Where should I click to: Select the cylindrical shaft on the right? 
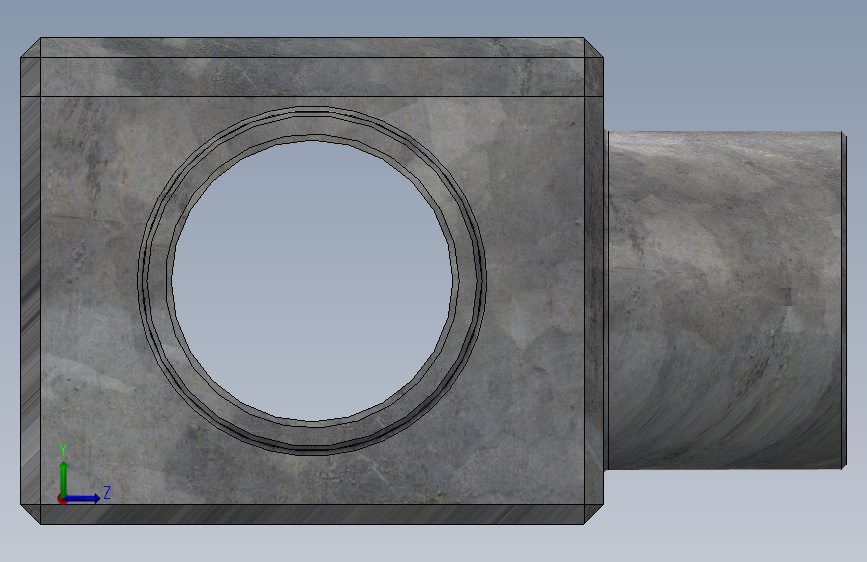pyautogui.click(x=725, y=300)
